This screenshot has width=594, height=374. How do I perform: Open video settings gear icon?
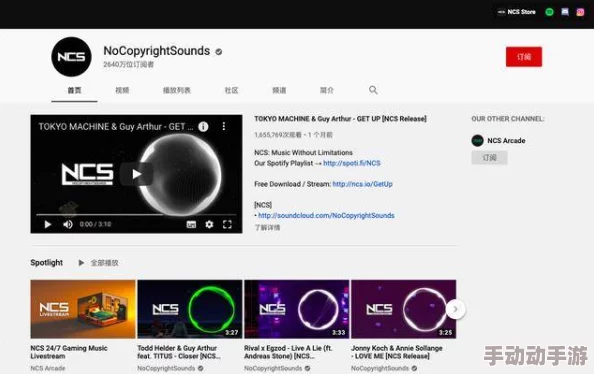209,224
